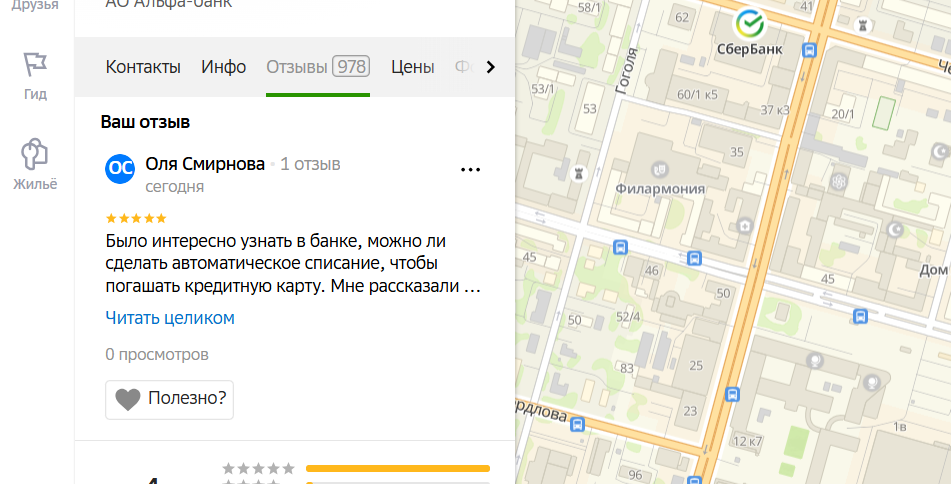Click the Гоголя street label
The height and width of the screenshot is (484, 951).
627,70
